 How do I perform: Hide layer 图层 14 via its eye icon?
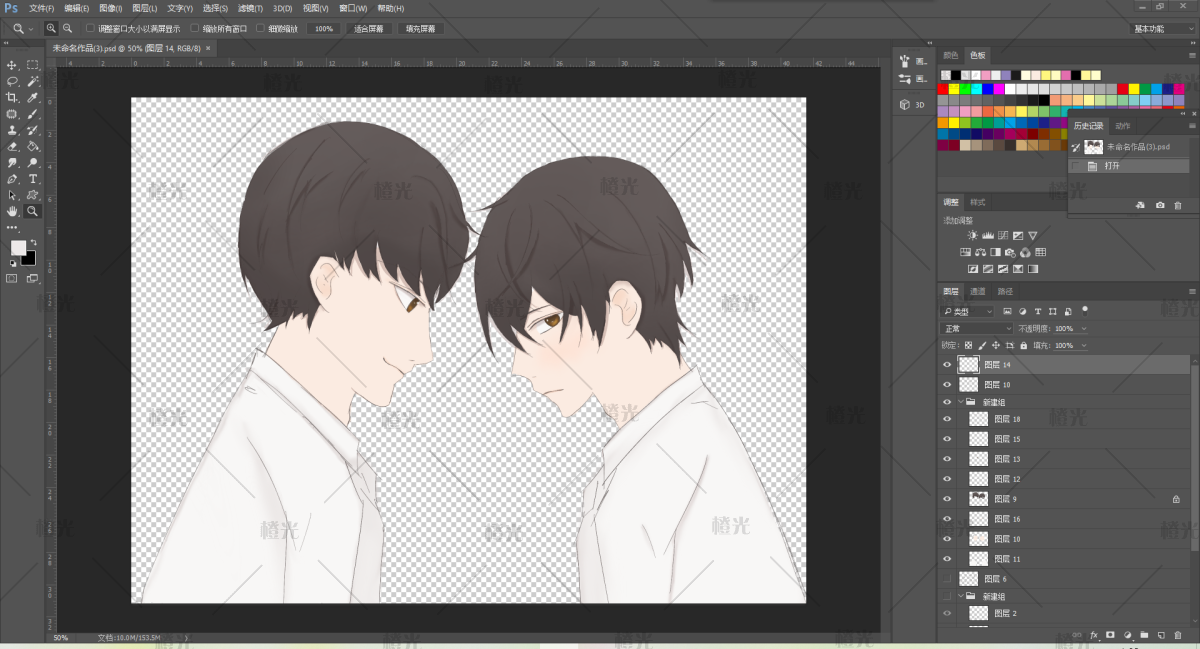pos(947,365)
